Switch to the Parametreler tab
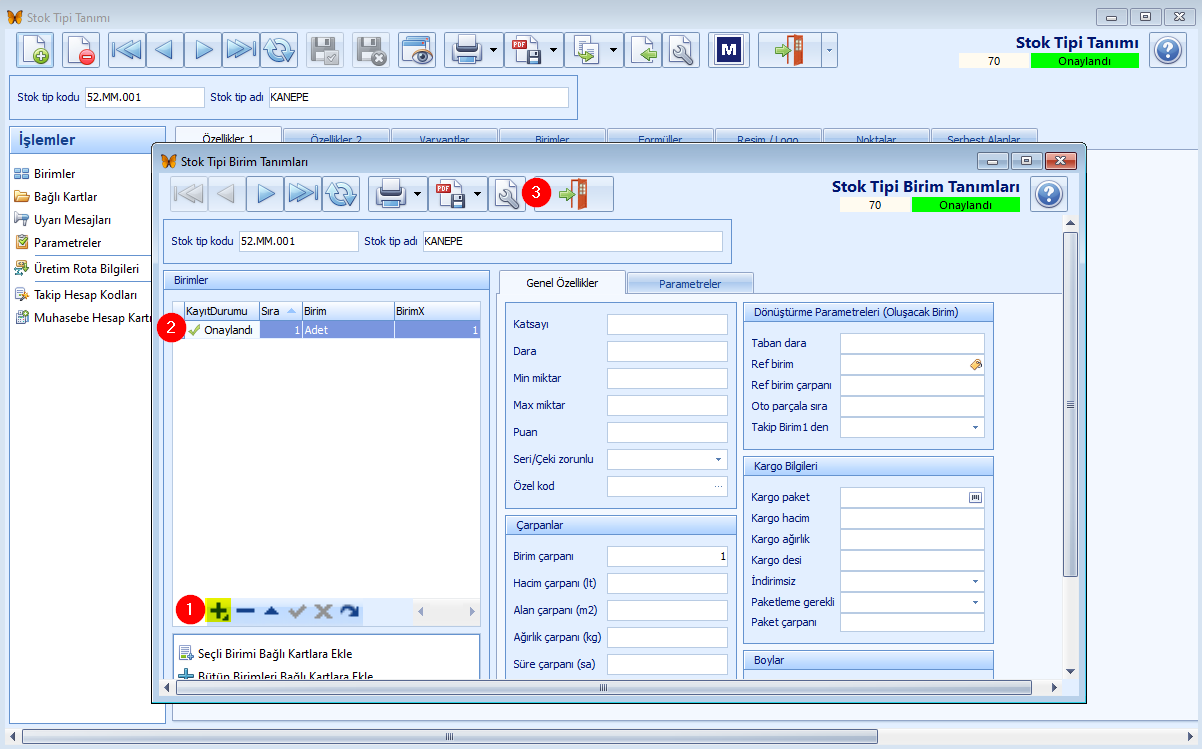The image size is (1202, 749). (690, 283)
